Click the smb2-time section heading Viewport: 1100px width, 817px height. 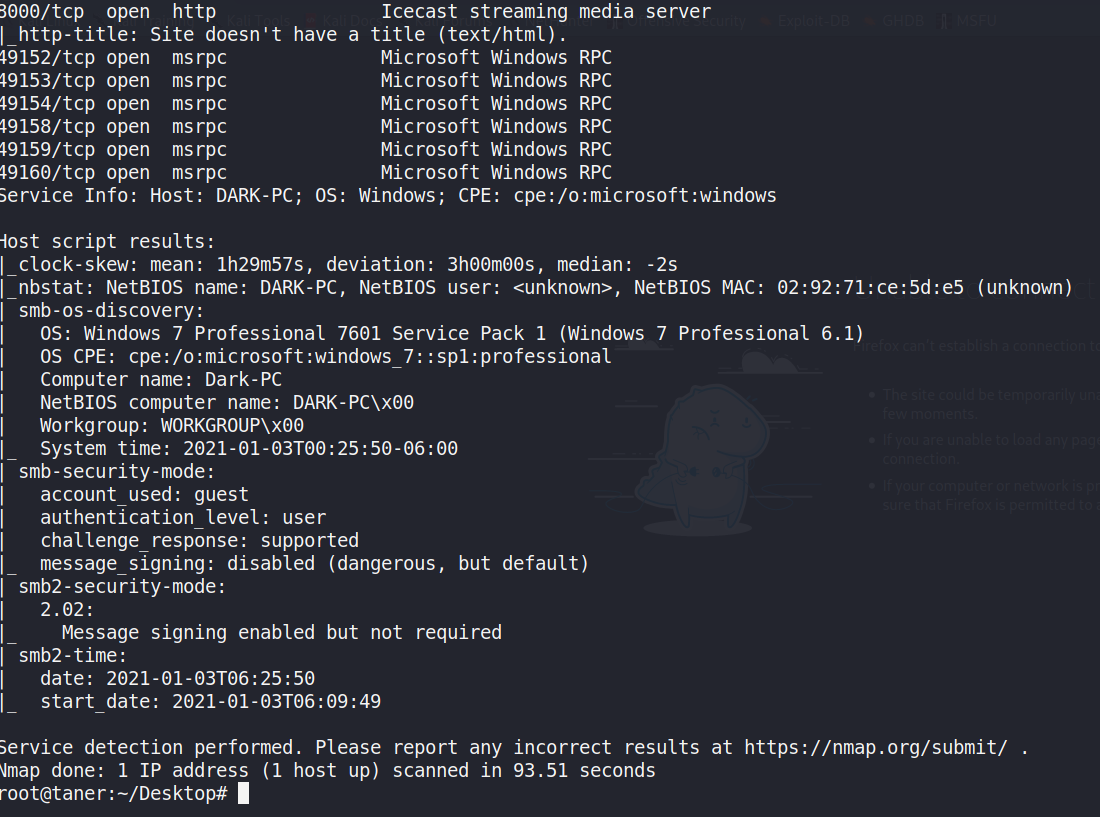(x=72, y=656)
